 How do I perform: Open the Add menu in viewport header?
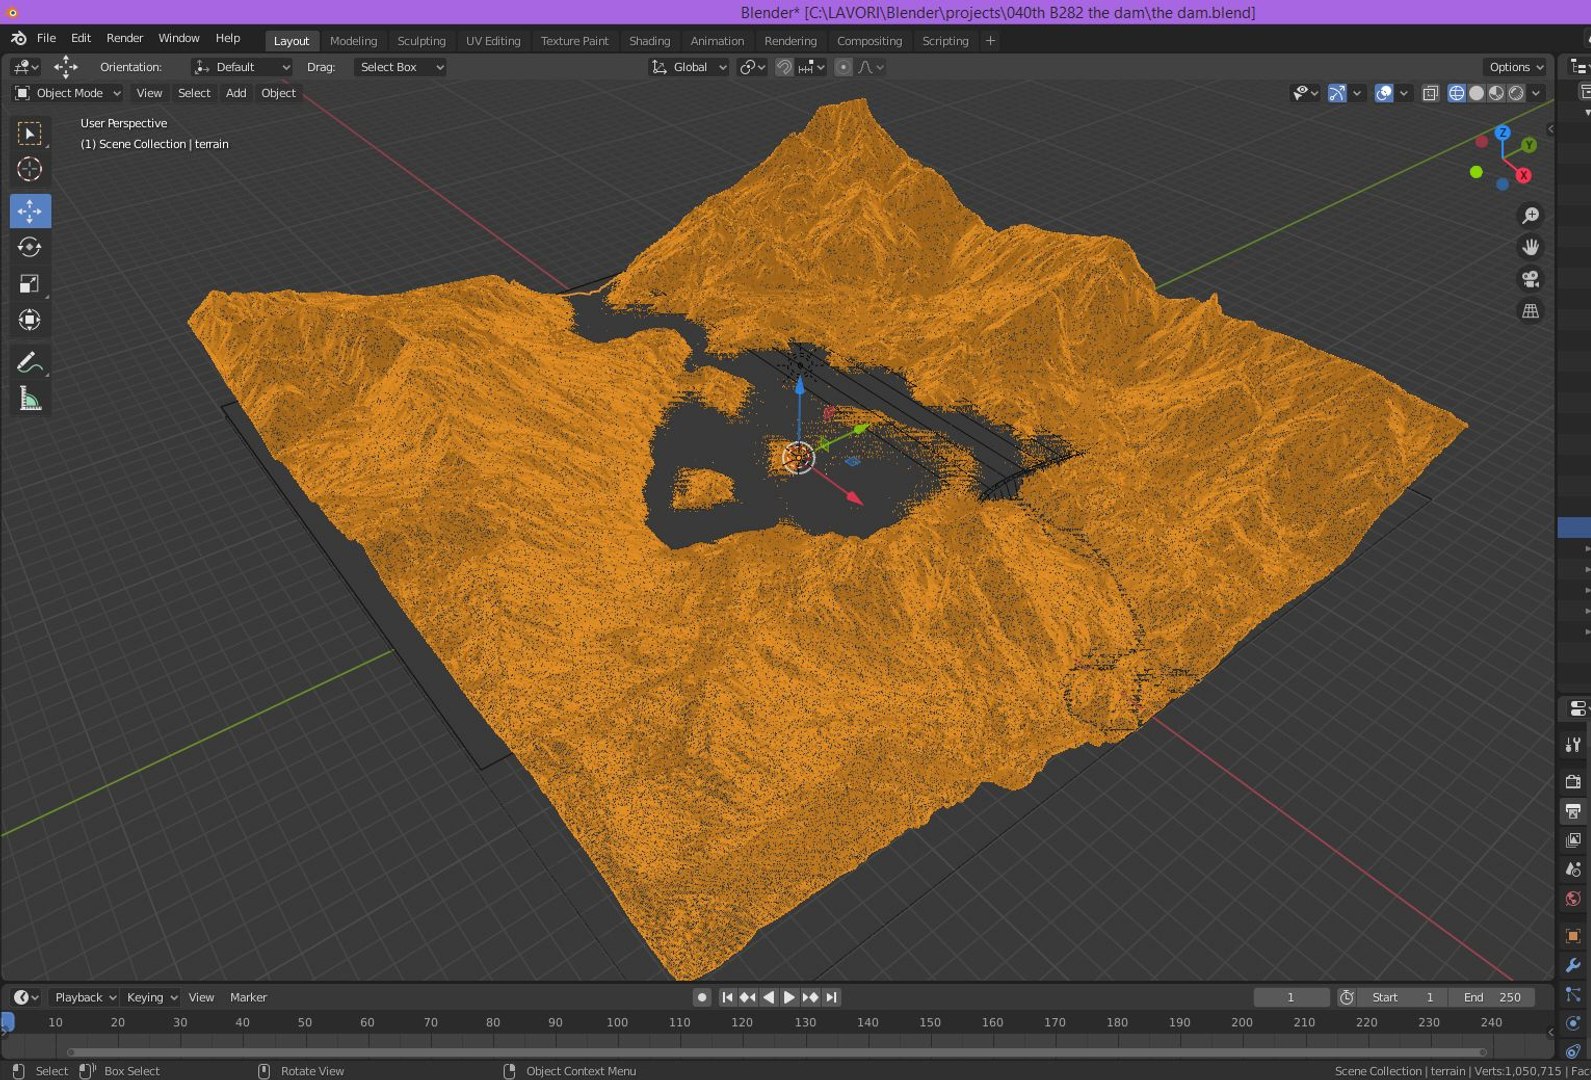(x=236, y=93)
